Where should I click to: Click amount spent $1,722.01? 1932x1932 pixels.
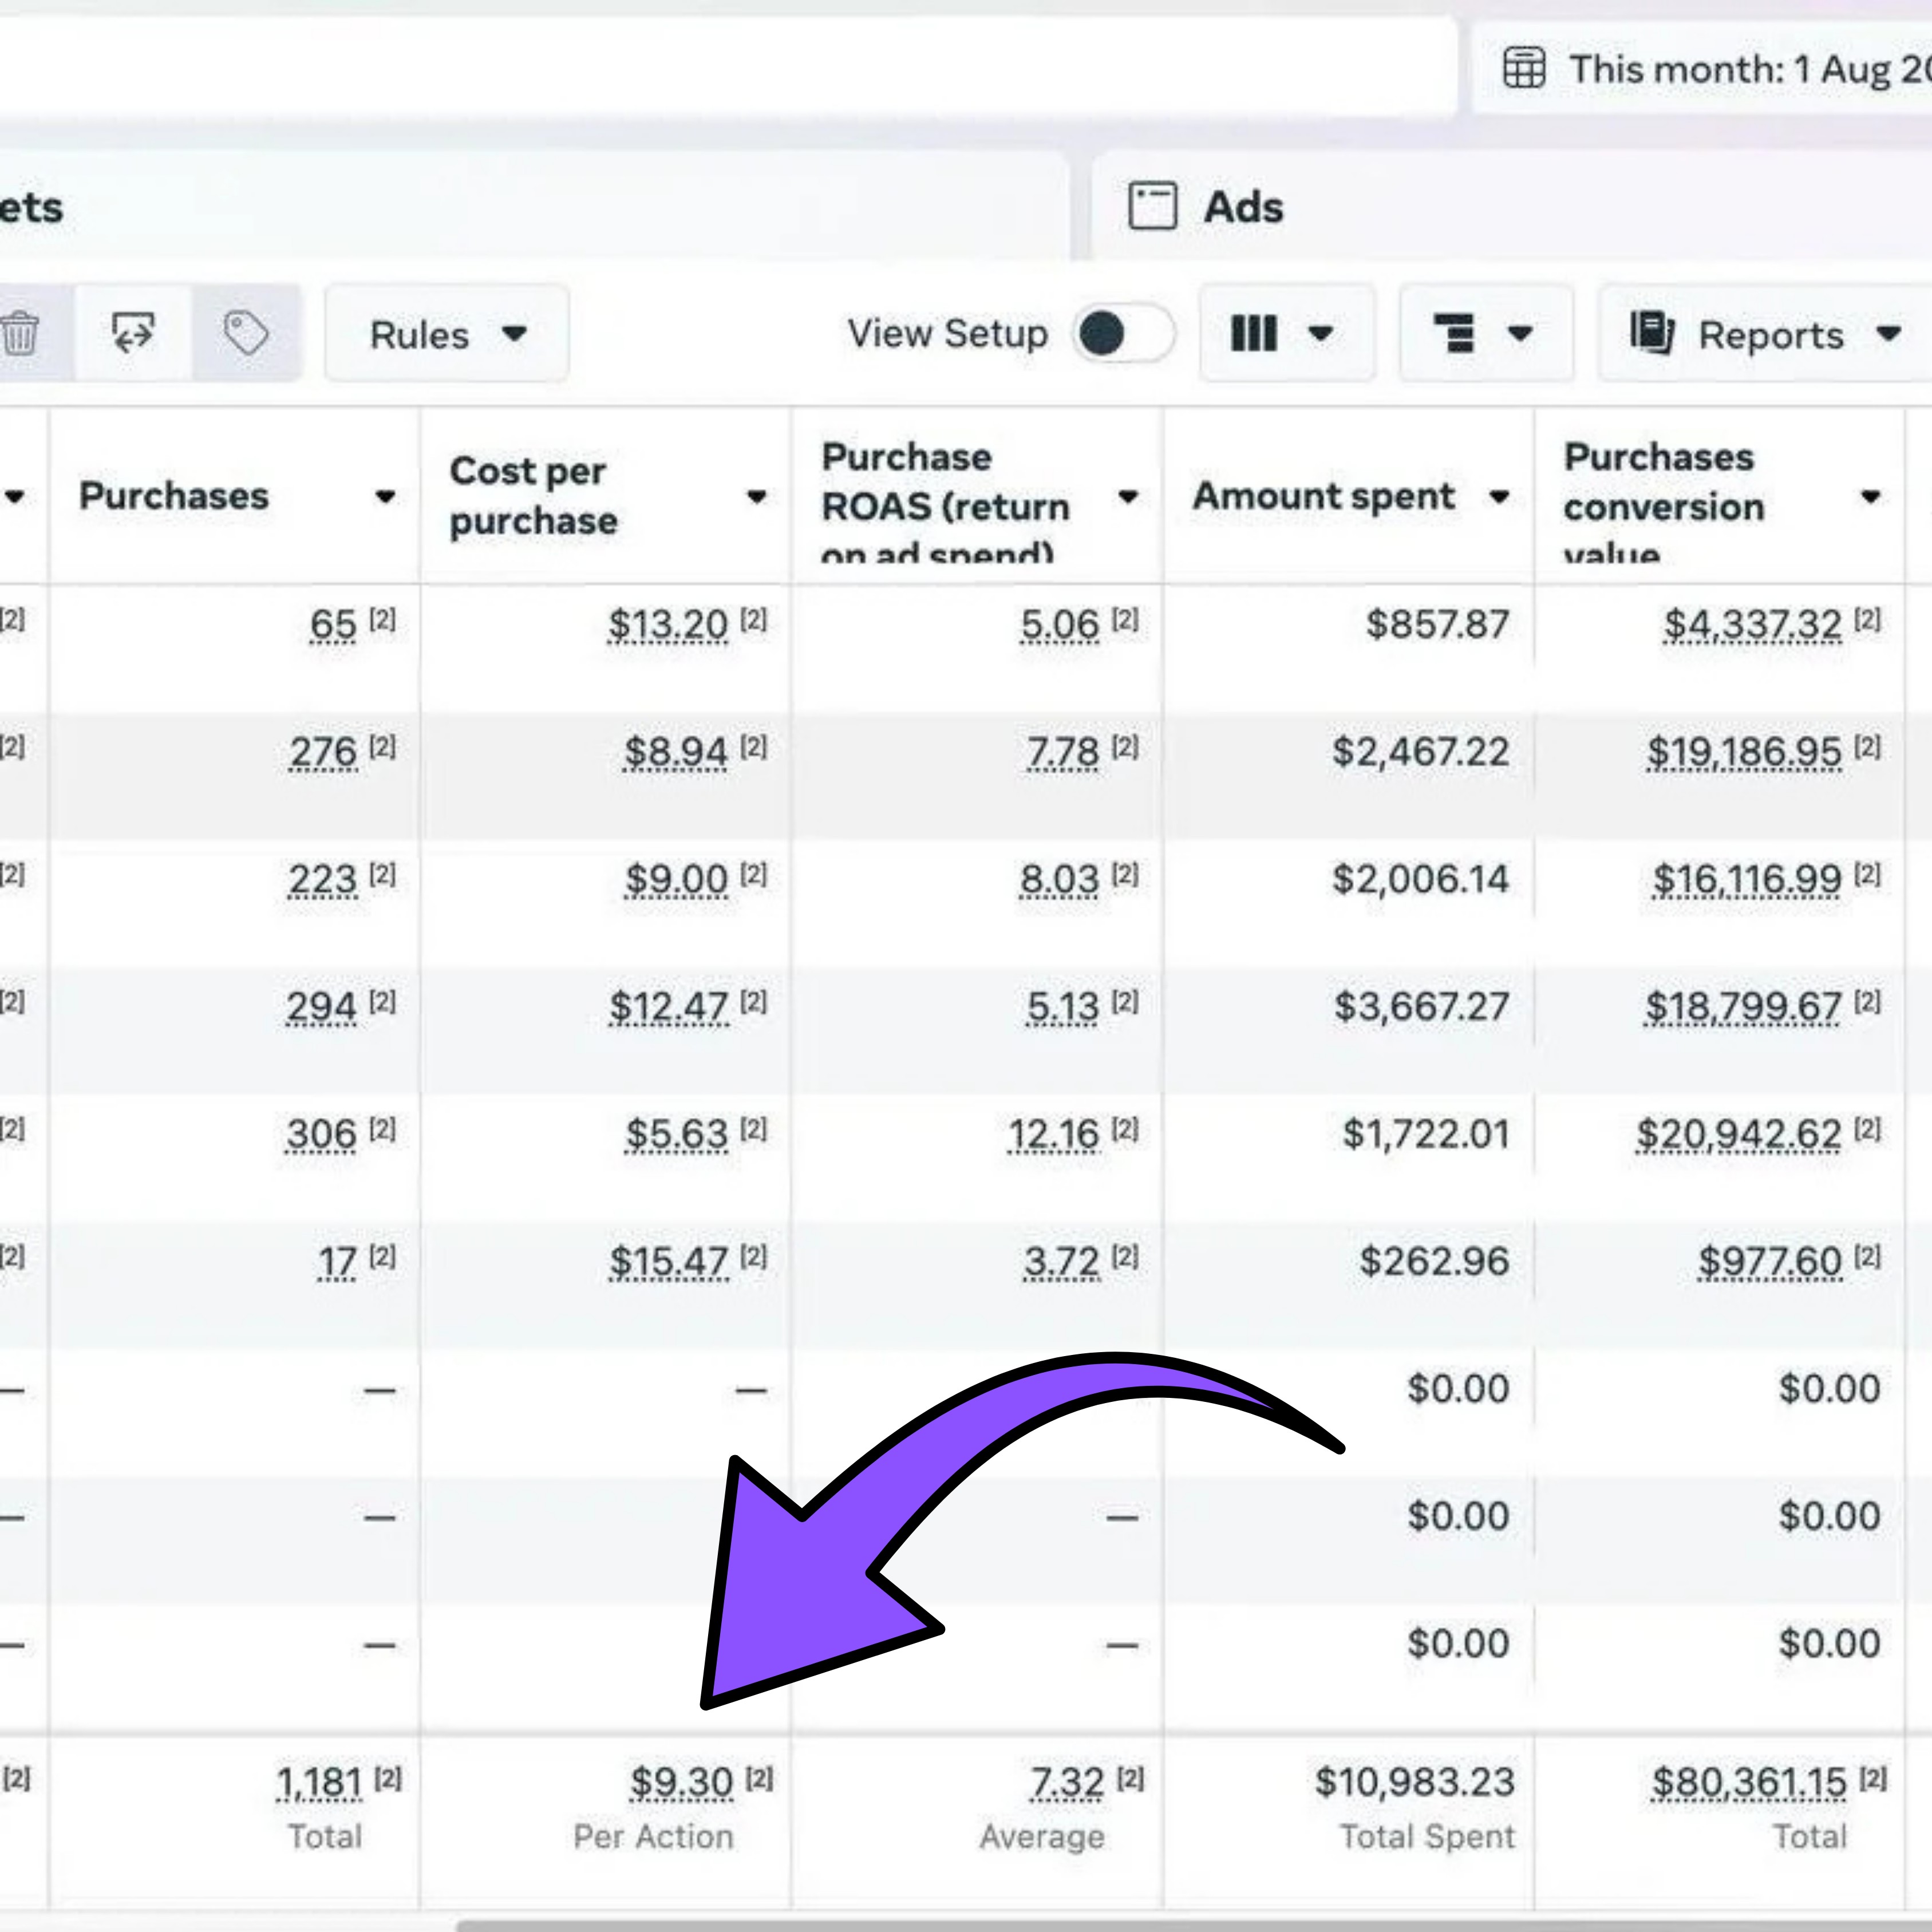[1426, 1134]
